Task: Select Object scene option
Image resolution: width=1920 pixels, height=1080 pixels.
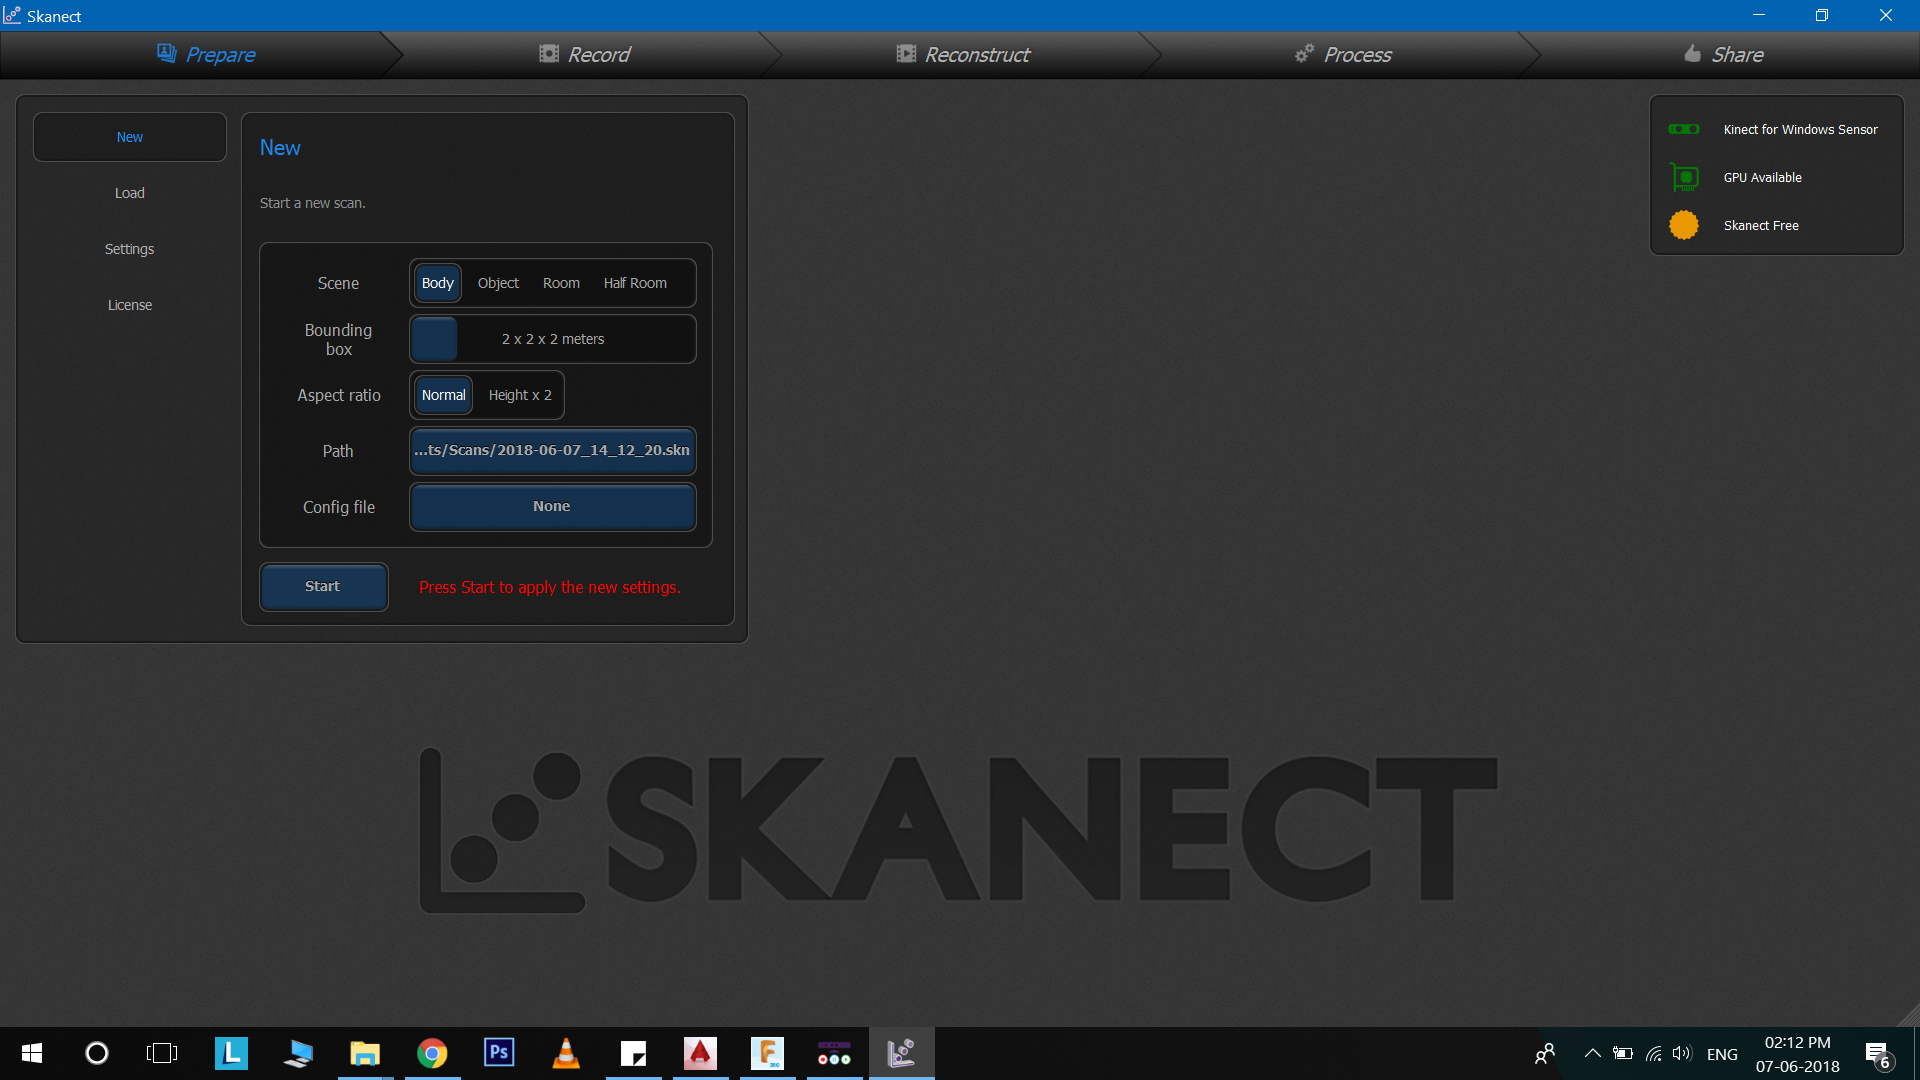Action: (x=498, y=283)
